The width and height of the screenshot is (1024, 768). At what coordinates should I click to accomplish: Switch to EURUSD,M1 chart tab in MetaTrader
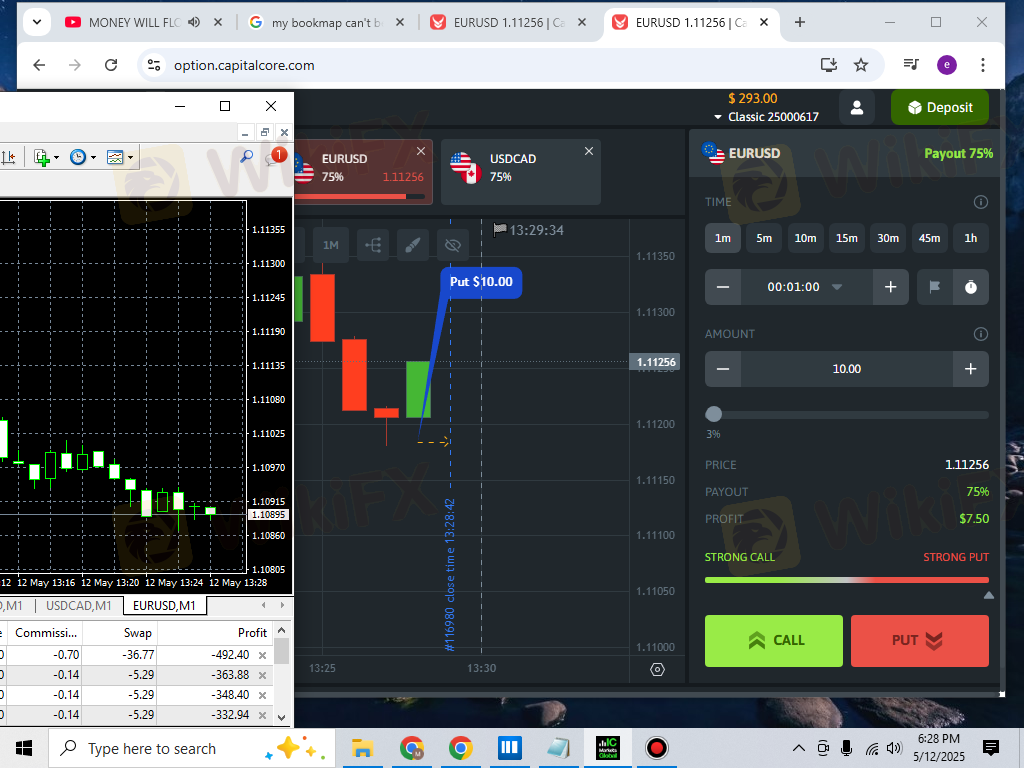(x=164, y=606)
